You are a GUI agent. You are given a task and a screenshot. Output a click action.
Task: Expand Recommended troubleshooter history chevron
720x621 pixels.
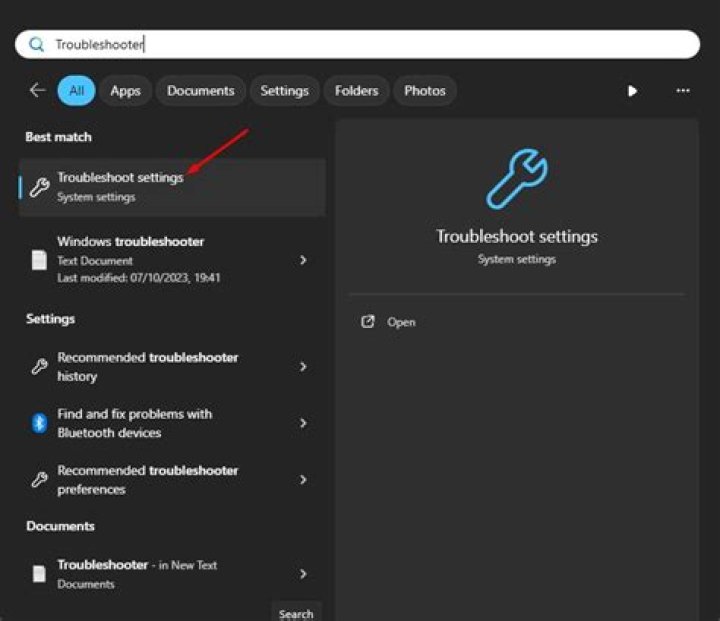(x=303, y=367)
